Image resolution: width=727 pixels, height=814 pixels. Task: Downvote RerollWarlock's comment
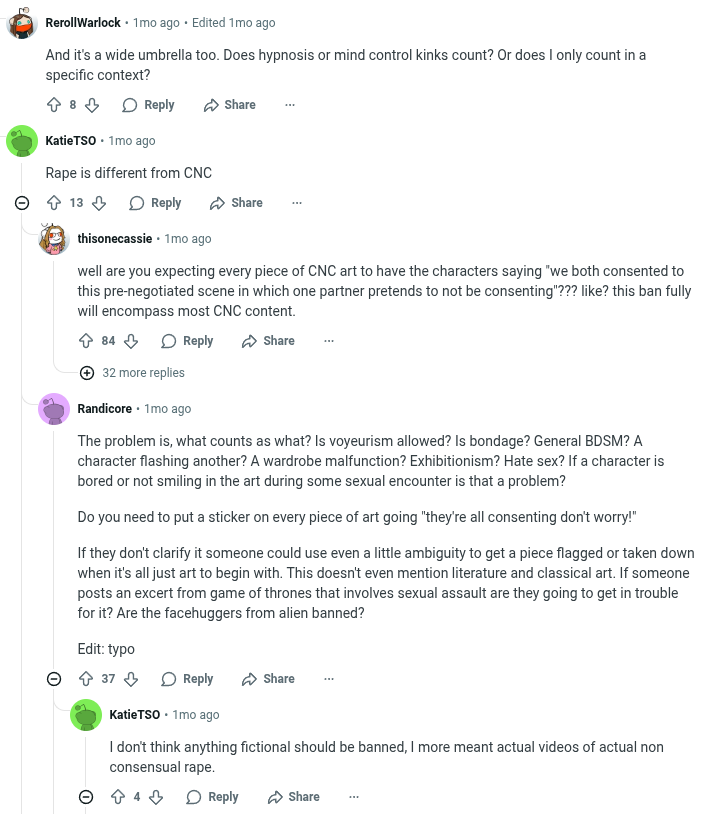click(92, 105)
